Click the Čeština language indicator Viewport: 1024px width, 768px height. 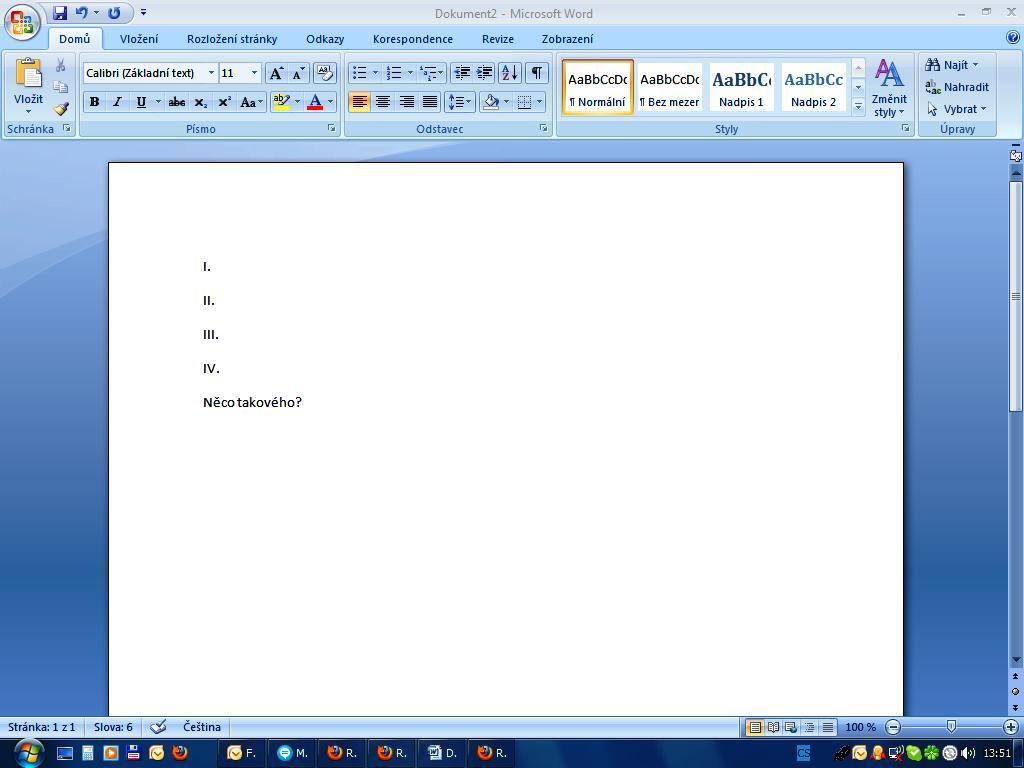tap(202, 727)
